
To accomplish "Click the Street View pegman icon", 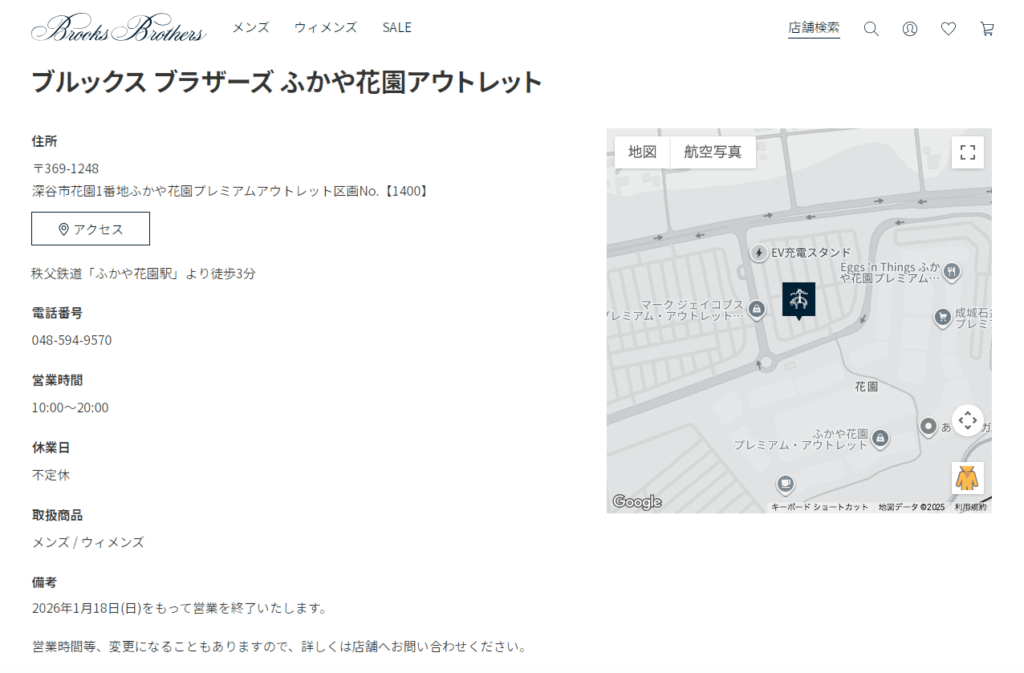I will tap(967, 478).
